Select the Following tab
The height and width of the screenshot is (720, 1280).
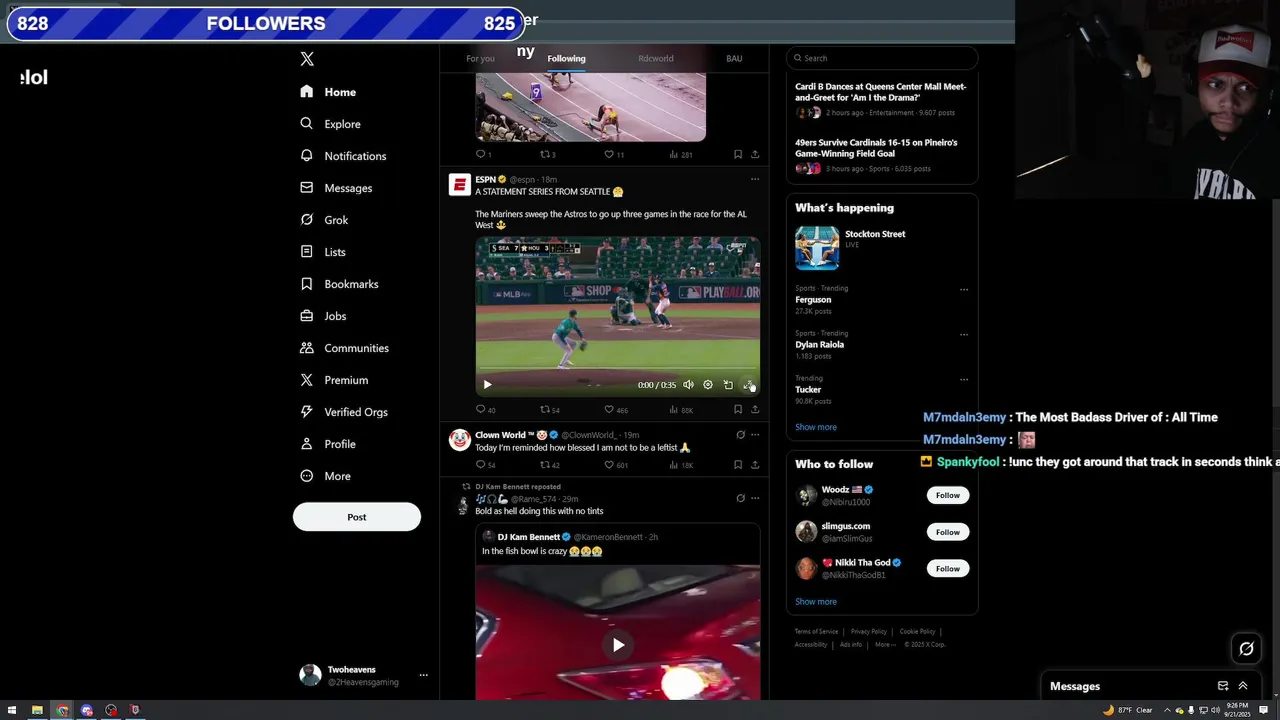[566, 59]
